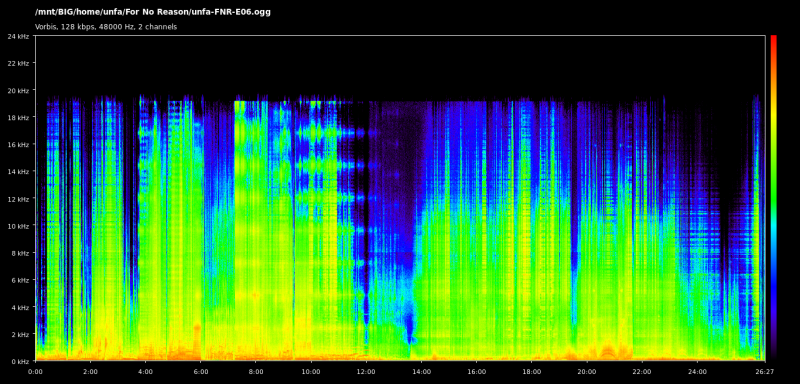Click the 22:00 time axis label

[641, 372]
